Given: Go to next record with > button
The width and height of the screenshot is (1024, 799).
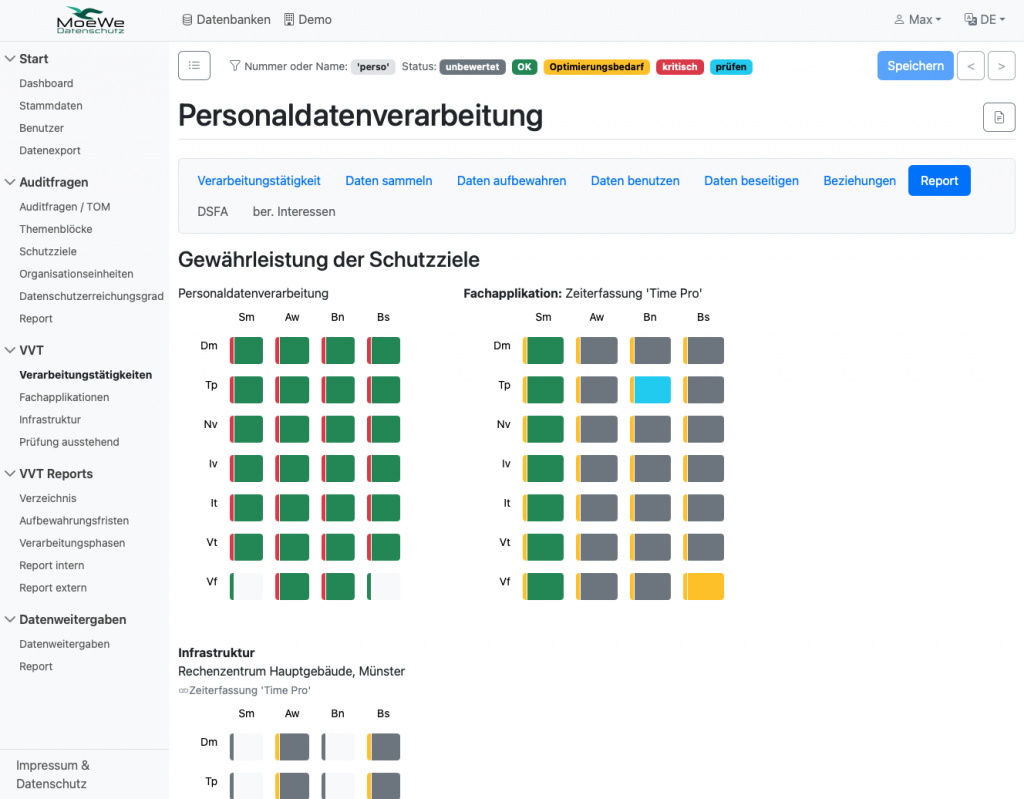Looking at the screenshot, I should 1001,66.
